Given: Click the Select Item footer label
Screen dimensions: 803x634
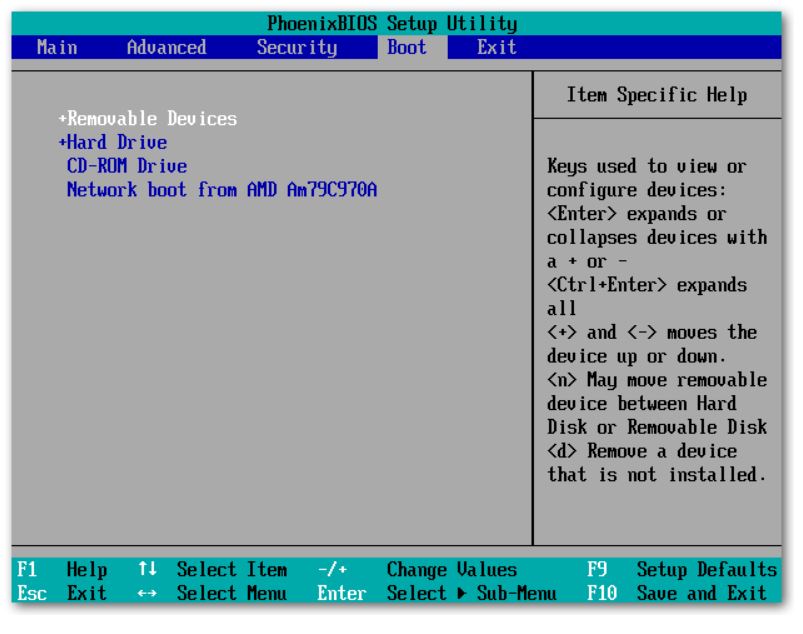Looking at the screenshot, I should pos(232,569).
